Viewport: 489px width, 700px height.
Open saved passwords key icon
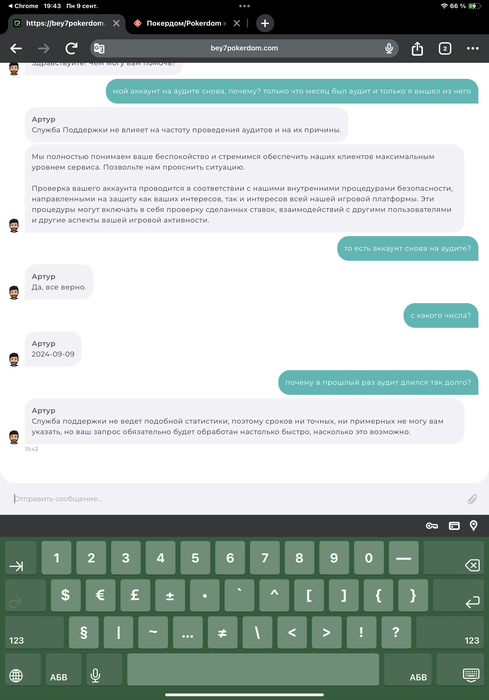431,526
